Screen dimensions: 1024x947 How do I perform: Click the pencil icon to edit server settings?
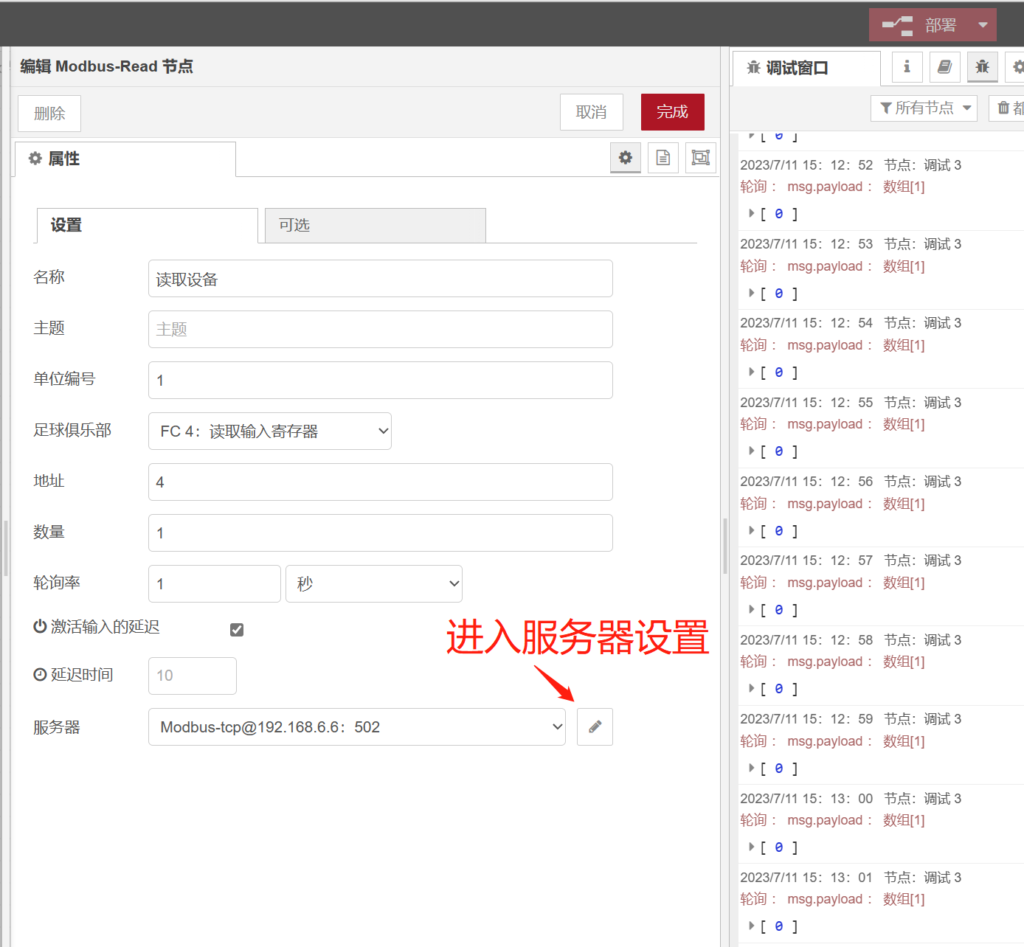coord(595,727)
